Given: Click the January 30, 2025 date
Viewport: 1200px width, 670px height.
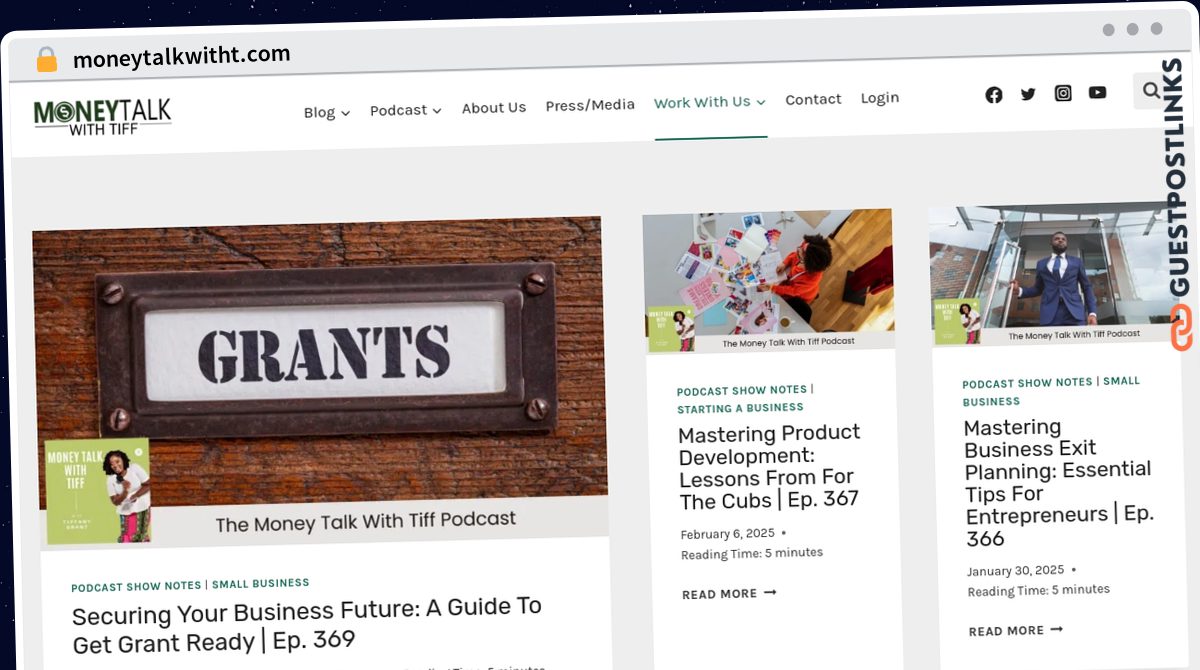Looking at the screenshot, I should pos(1015,571).
